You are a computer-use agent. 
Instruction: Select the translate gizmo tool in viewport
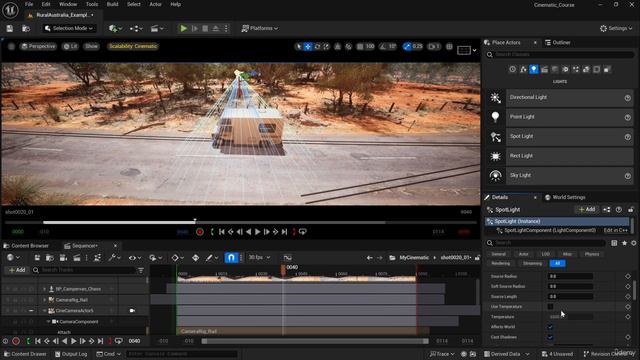click(x=308, y=47)
